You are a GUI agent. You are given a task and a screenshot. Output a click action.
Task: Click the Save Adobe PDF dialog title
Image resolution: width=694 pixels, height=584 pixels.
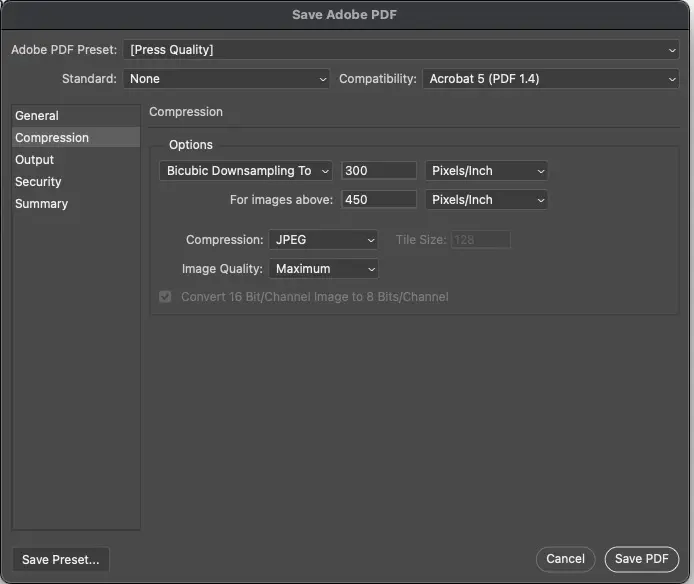(x=344, y=15)
